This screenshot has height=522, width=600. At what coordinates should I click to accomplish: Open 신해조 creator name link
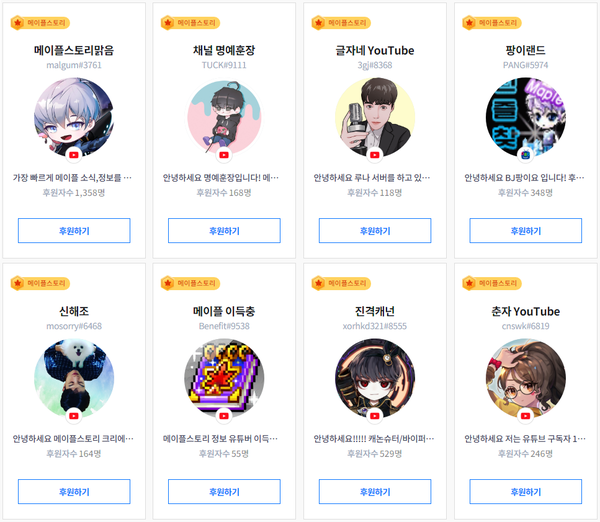pyautogui.click(x=74, y=312)
